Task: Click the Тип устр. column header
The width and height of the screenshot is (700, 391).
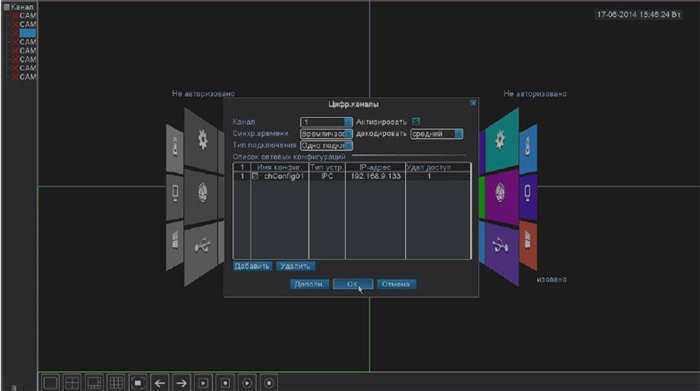Action: click(x=327, y=167)
